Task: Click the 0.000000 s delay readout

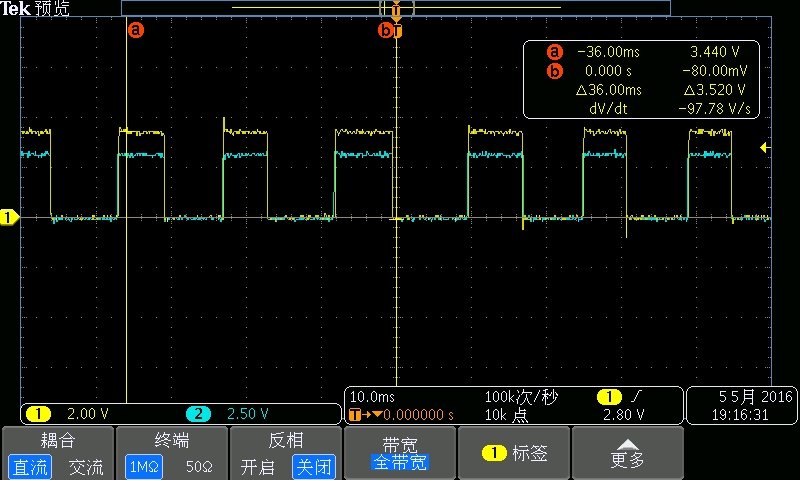Action: point(418,415)
